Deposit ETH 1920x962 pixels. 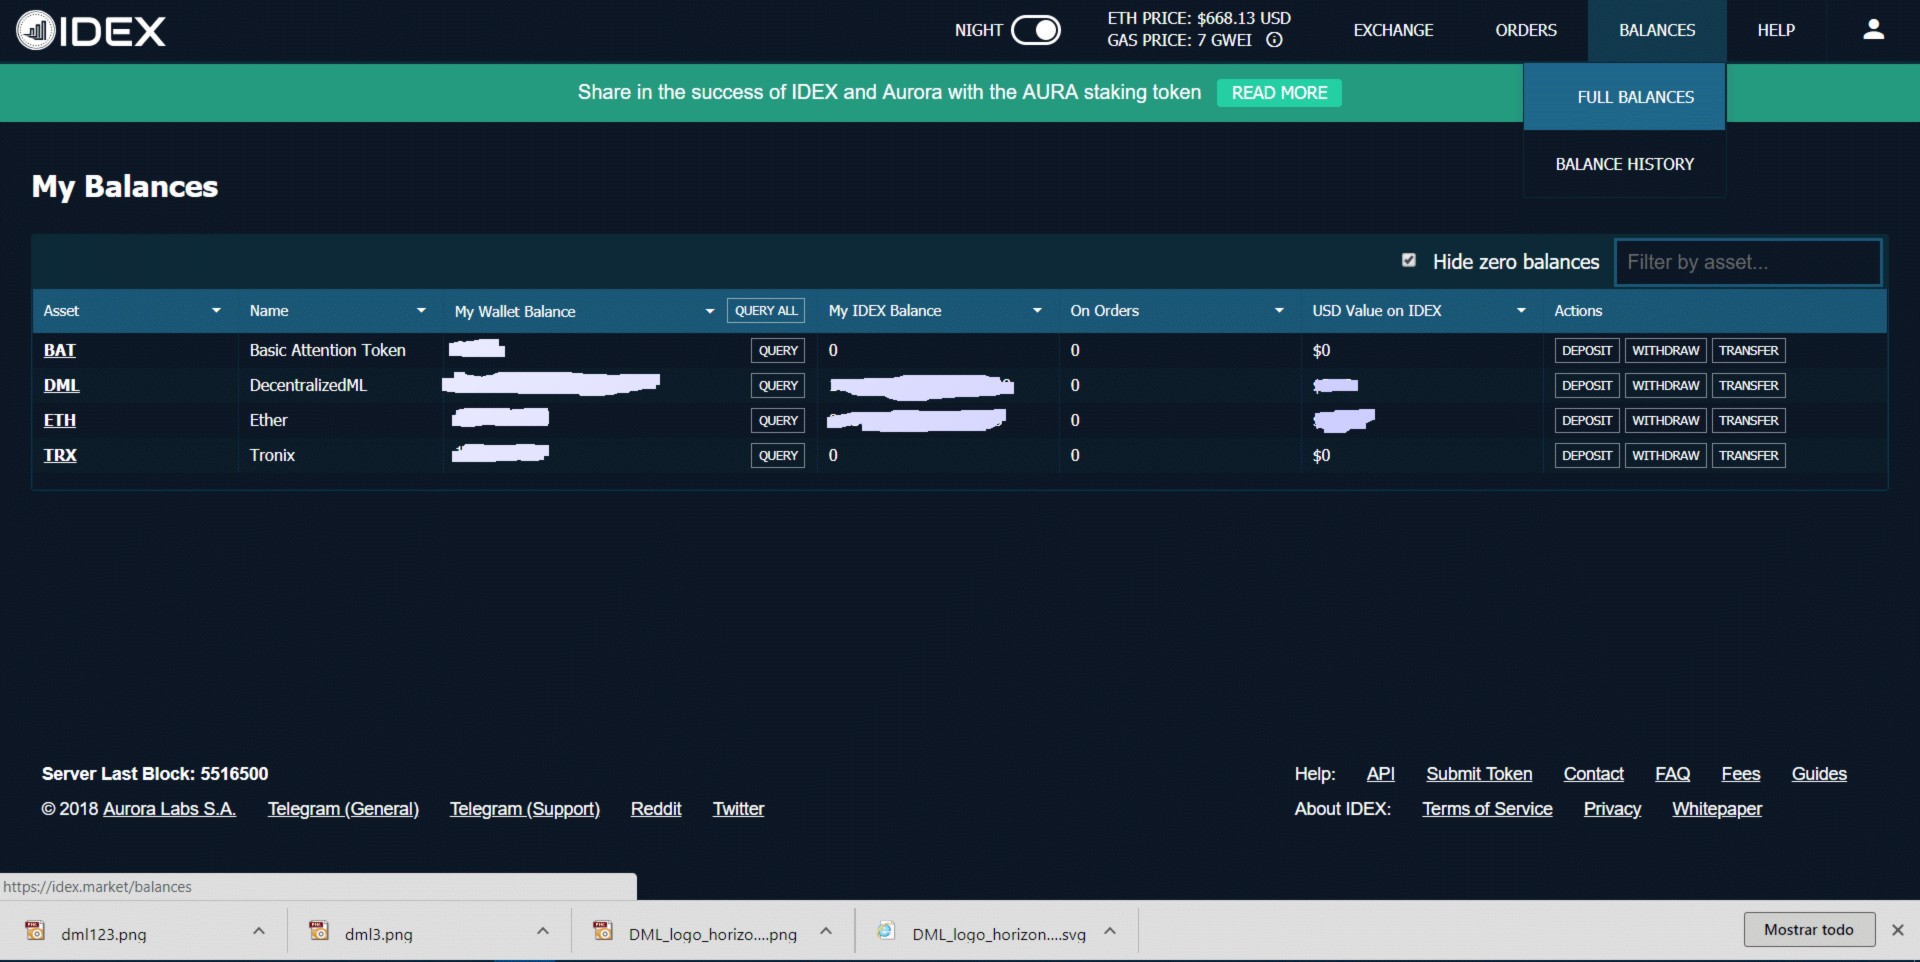pyautogui.click(x=1587, y=421)
